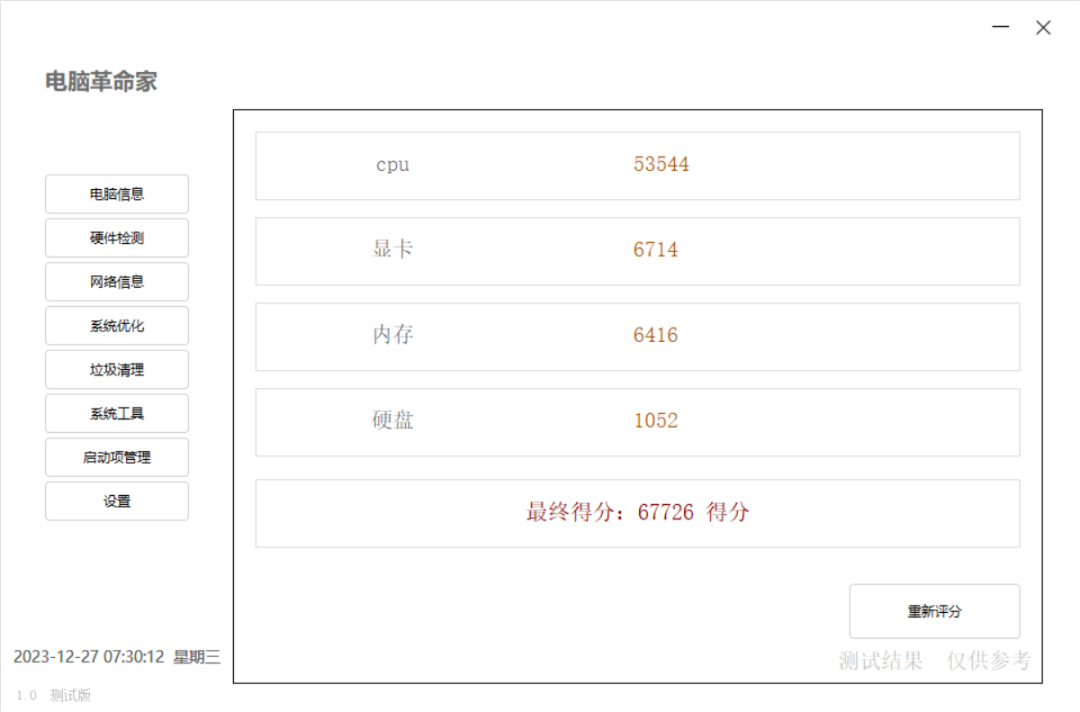Open 系统优化 from the sidebar
Screen dimensions: 1080x712
tap(117, 326)
